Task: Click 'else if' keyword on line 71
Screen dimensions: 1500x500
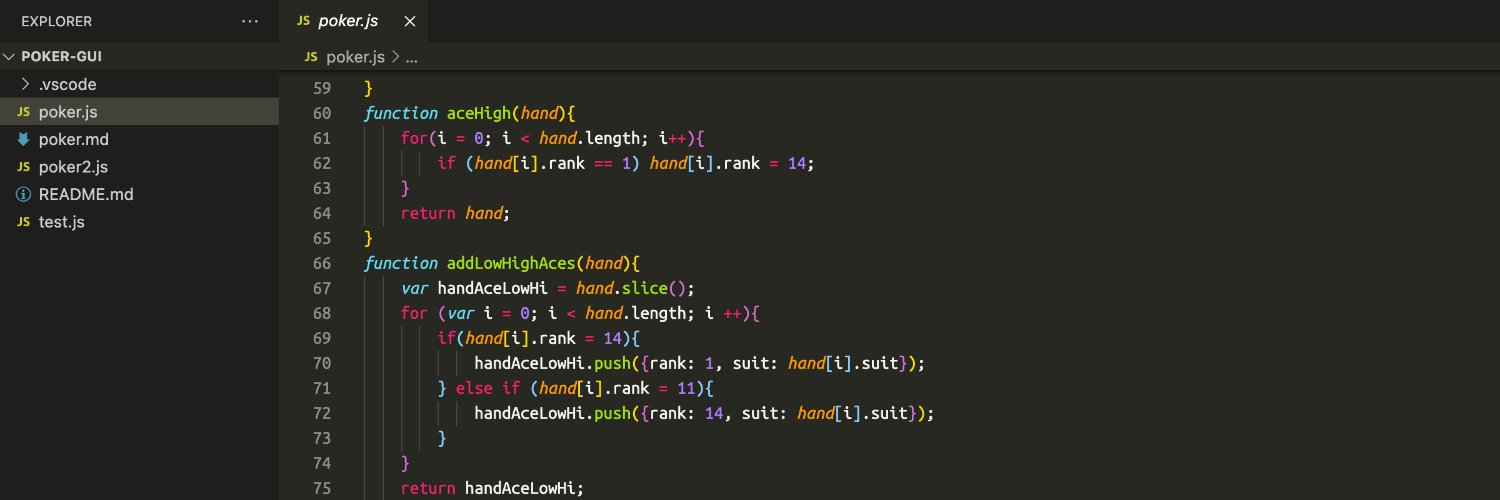Action: click(x=490, y=388)
